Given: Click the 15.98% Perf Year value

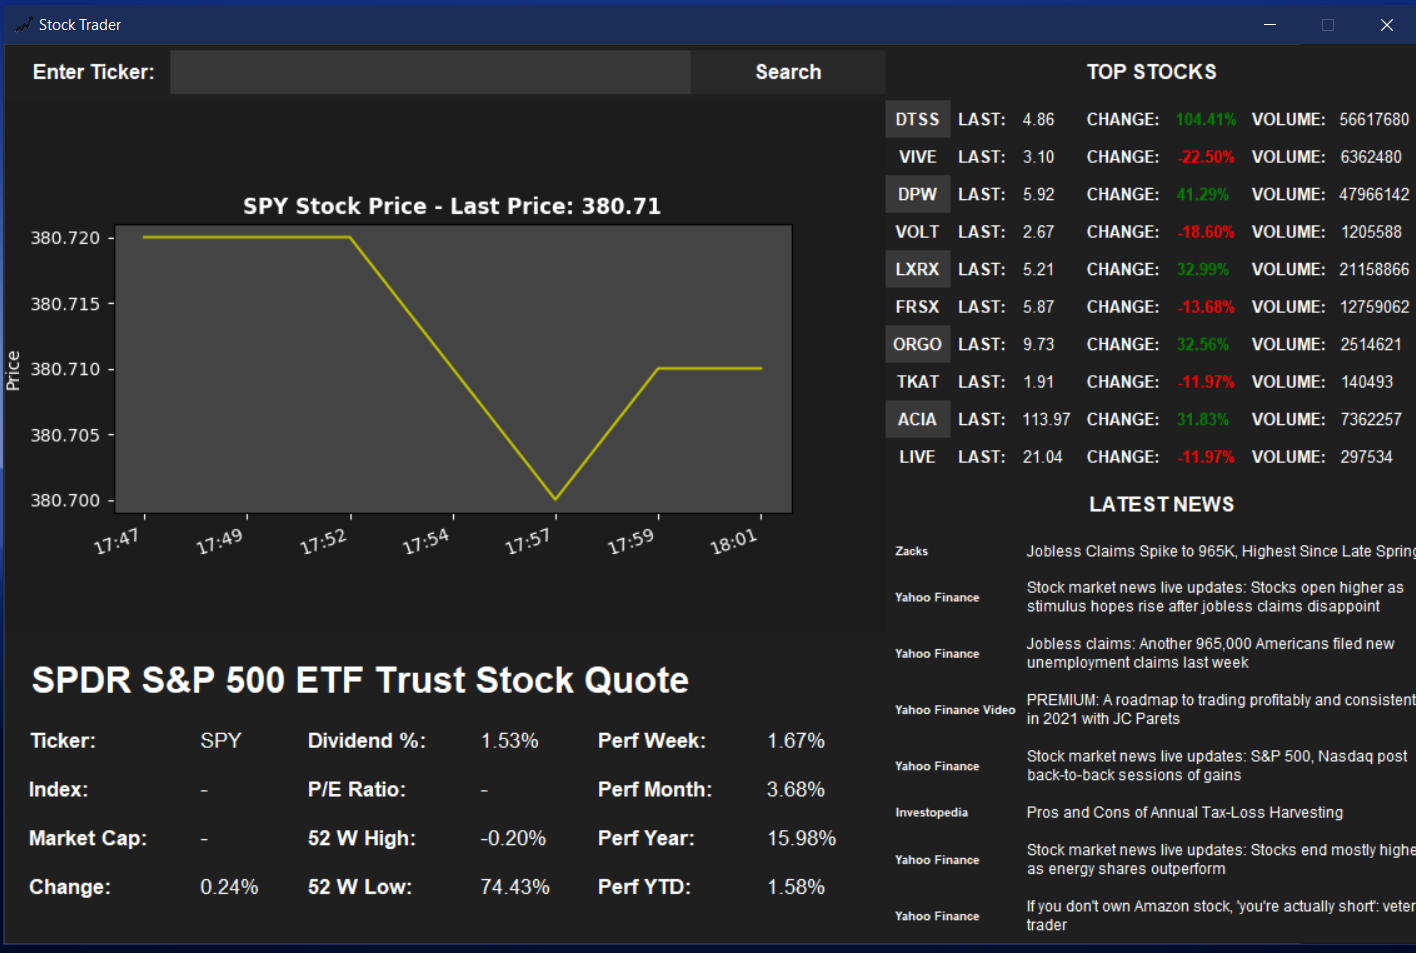Looking at the screenshot, I should [x=802, y=838].
